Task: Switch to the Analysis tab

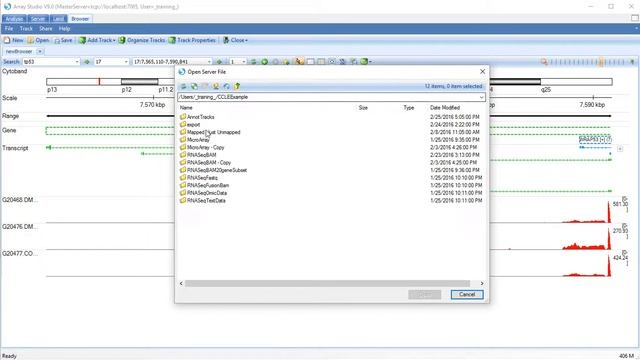Action: coord(14,19)
